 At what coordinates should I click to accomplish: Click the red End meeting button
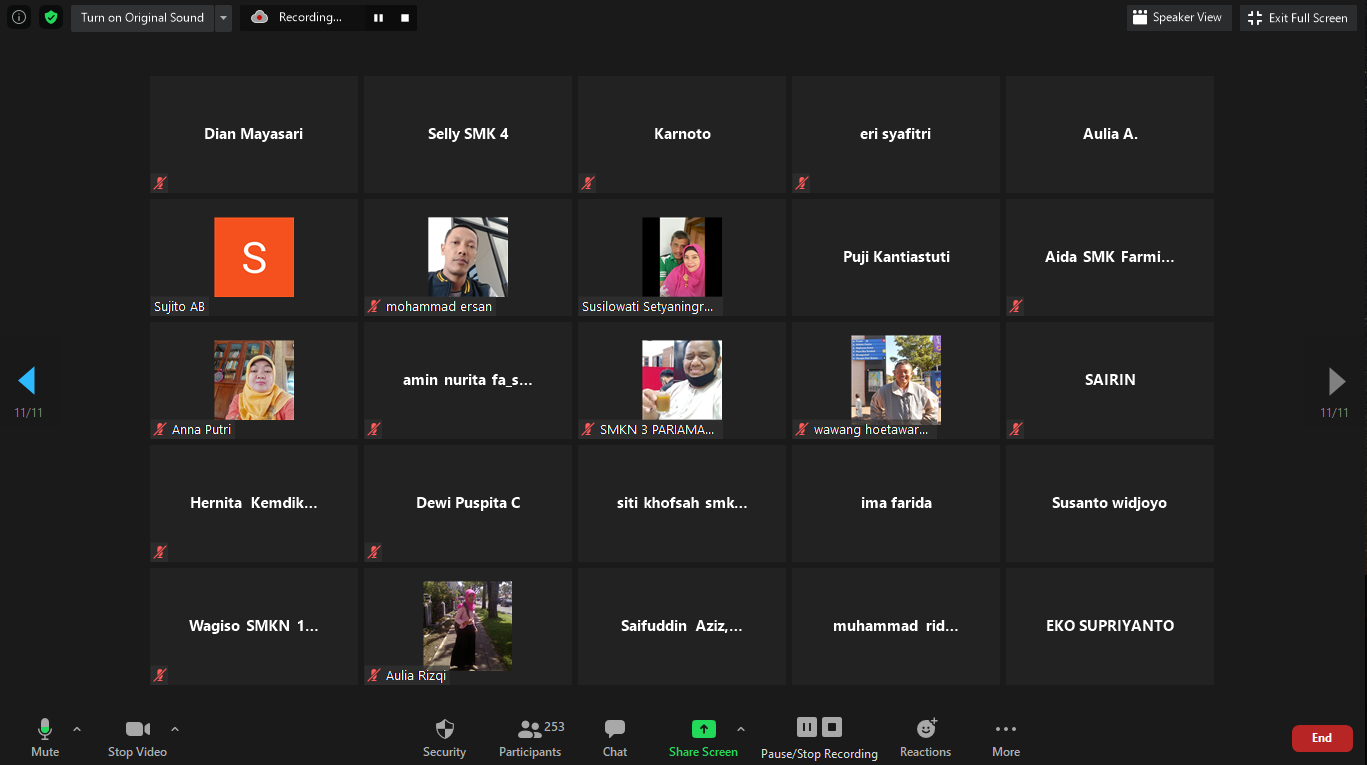(1322, 738)
